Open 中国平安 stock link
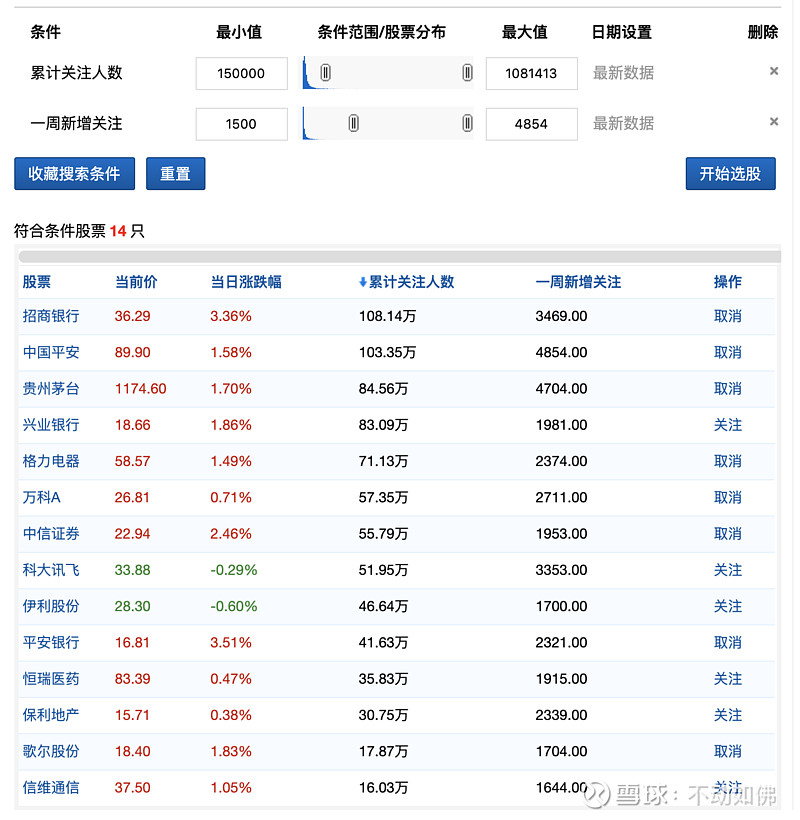This screenshot has width=800, height=820. [x=51, y=352]
